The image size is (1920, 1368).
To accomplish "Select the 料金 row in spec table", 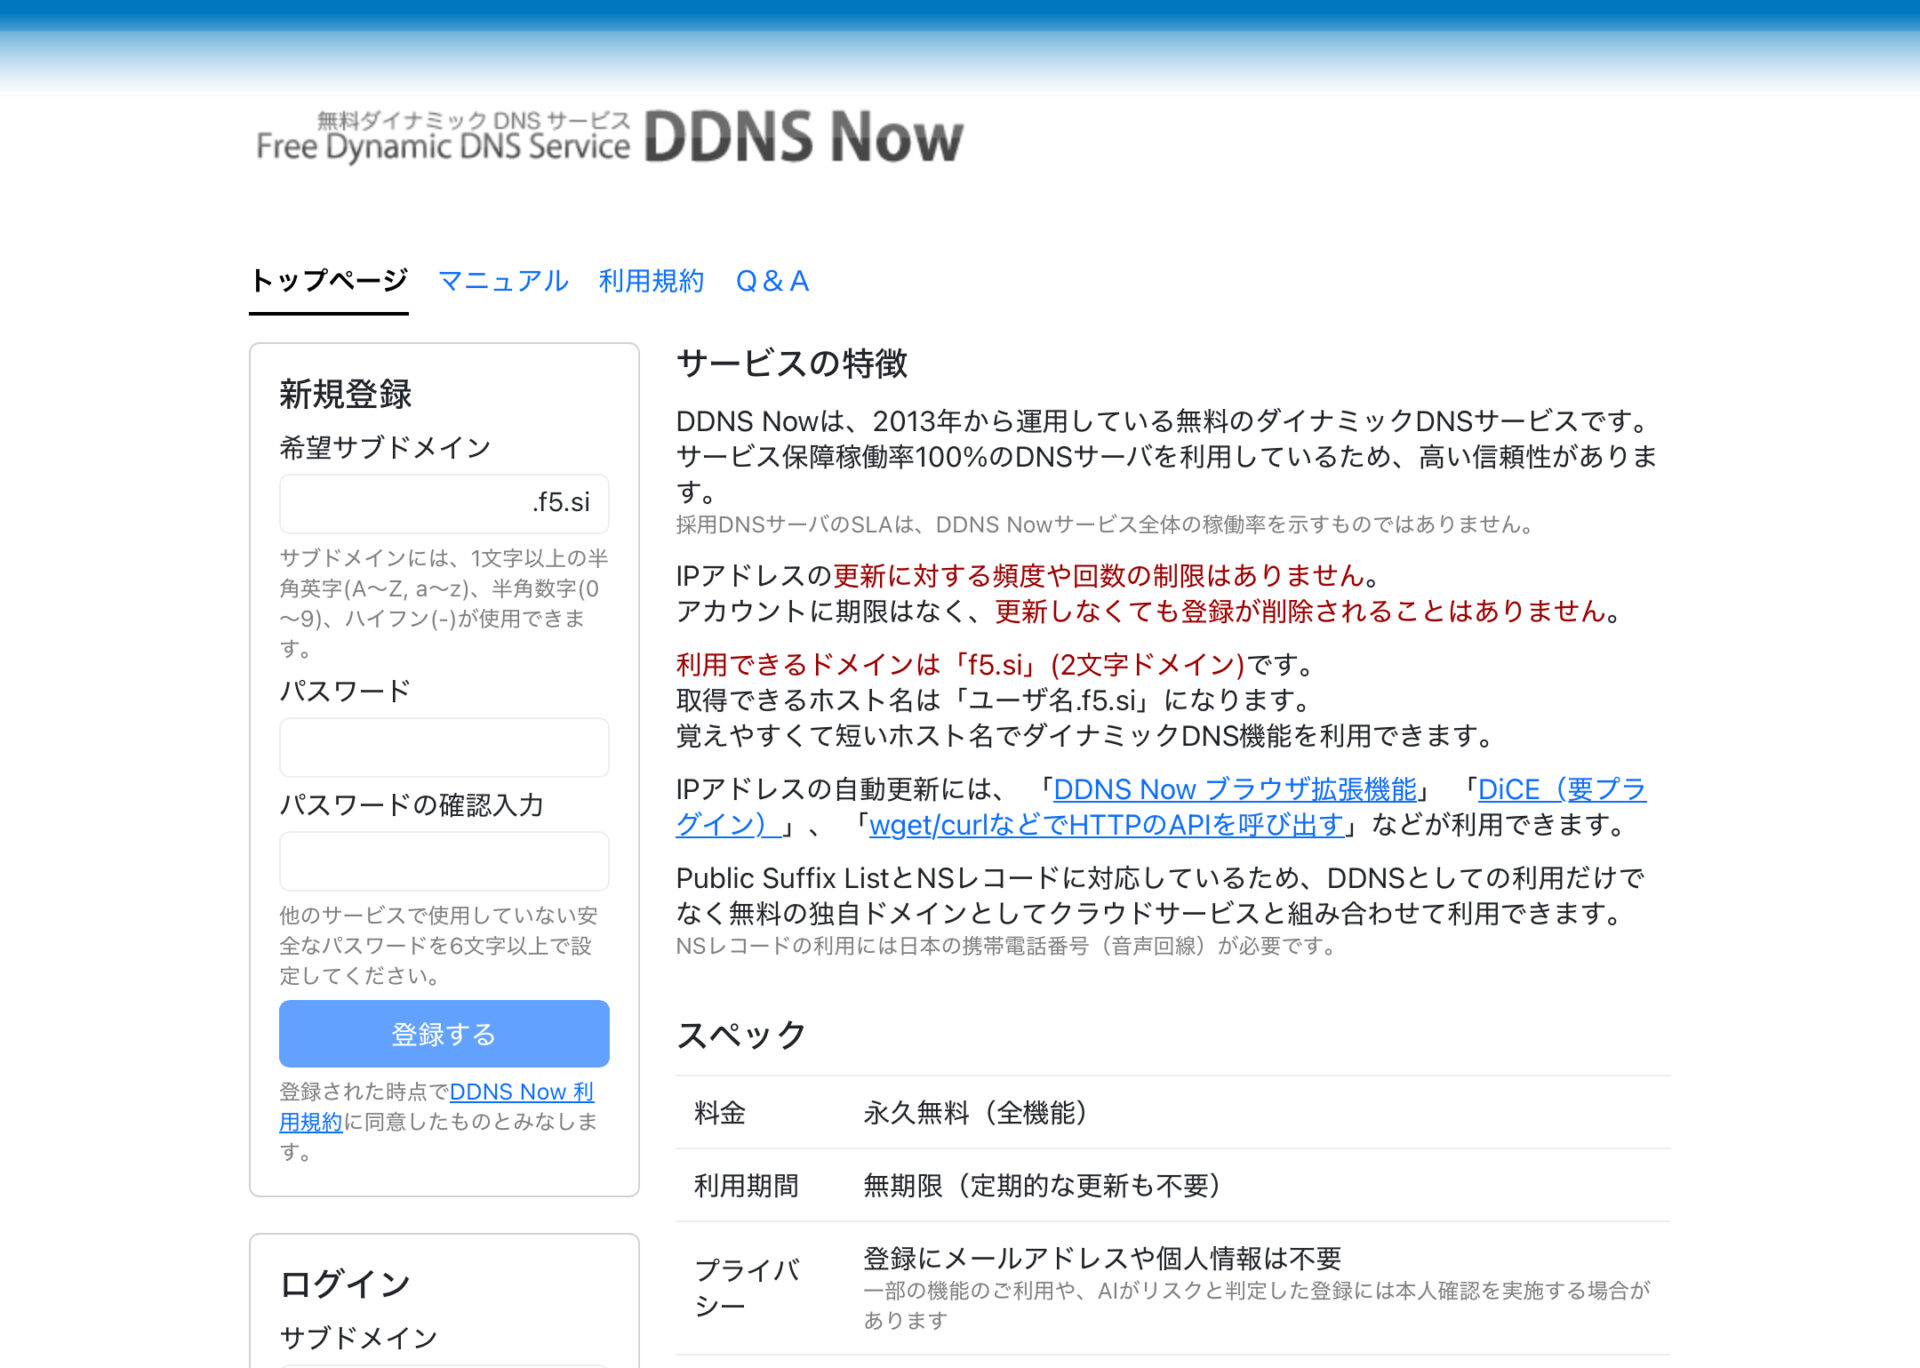I will [720, 1113].
